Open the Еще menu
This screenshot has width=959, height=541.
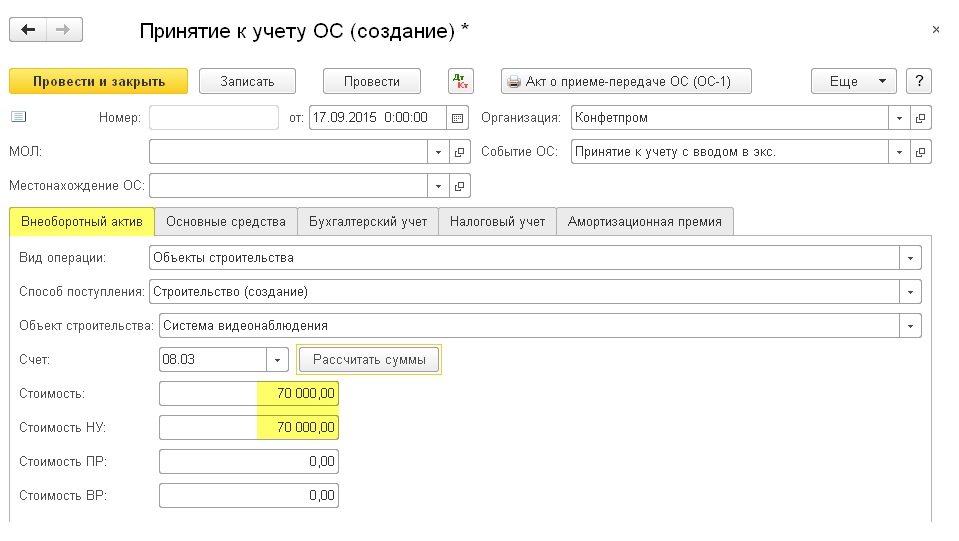point(854,81)
